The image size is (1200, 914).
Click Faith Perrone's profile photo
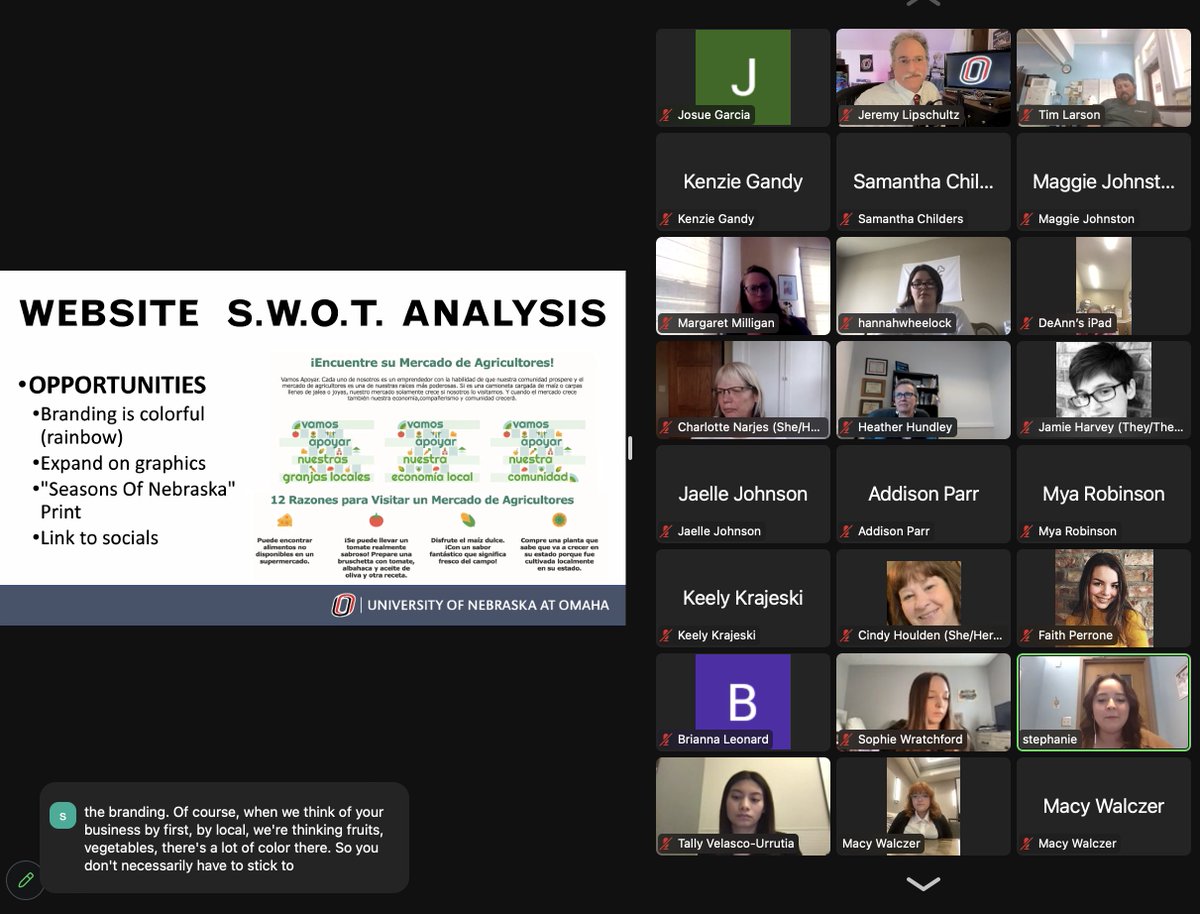pyautogui.click(x=1104, y=598)
